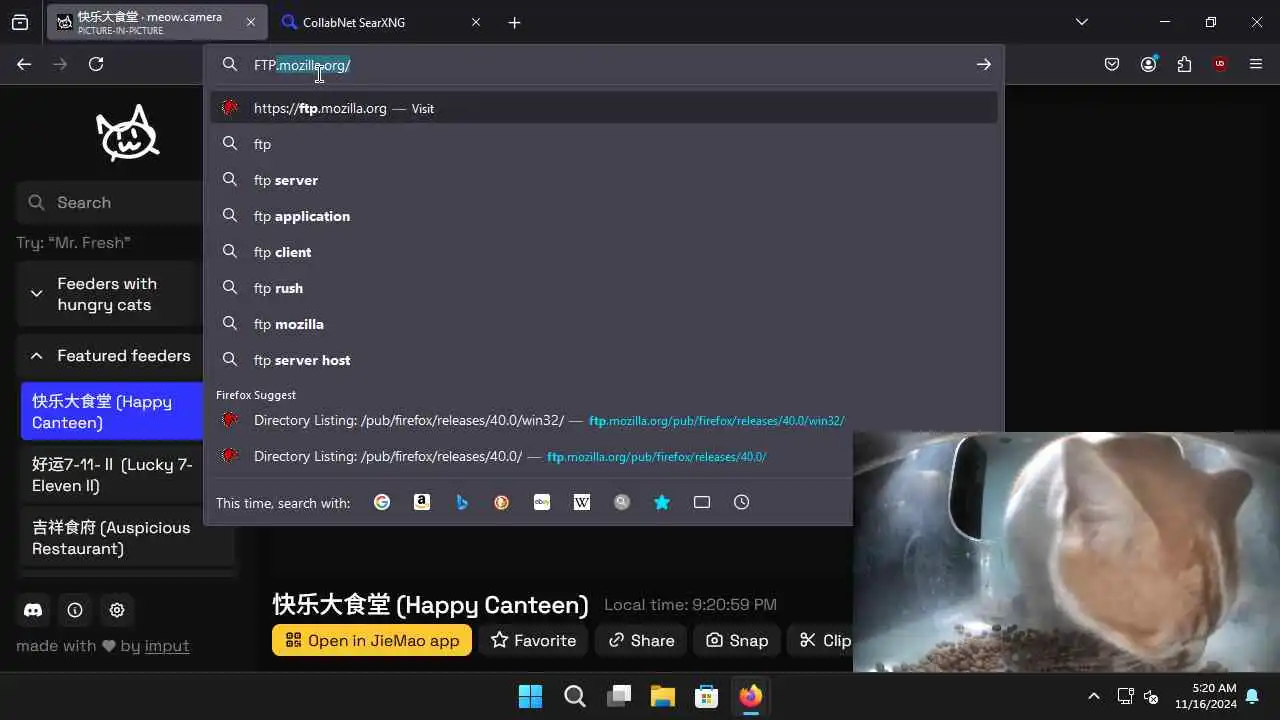
Task: Choose the 'ftp client' suggestion
Action: click(604, 252)
